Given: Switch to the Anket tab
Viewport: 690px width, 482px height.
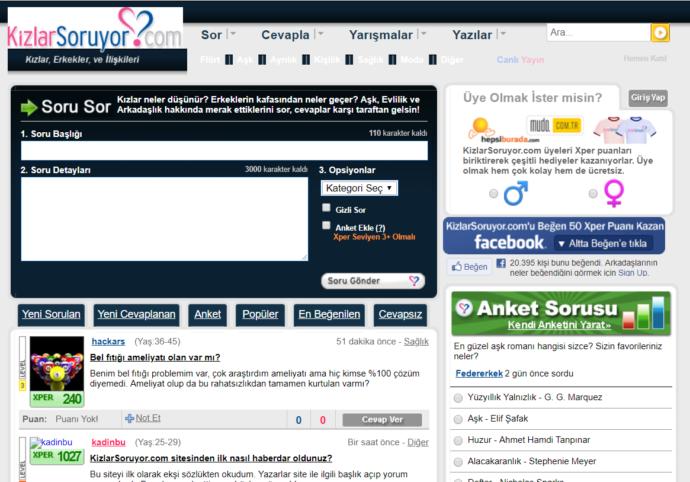Looking at the screenshot, I should pyautogui.click(x=207, y=315).
